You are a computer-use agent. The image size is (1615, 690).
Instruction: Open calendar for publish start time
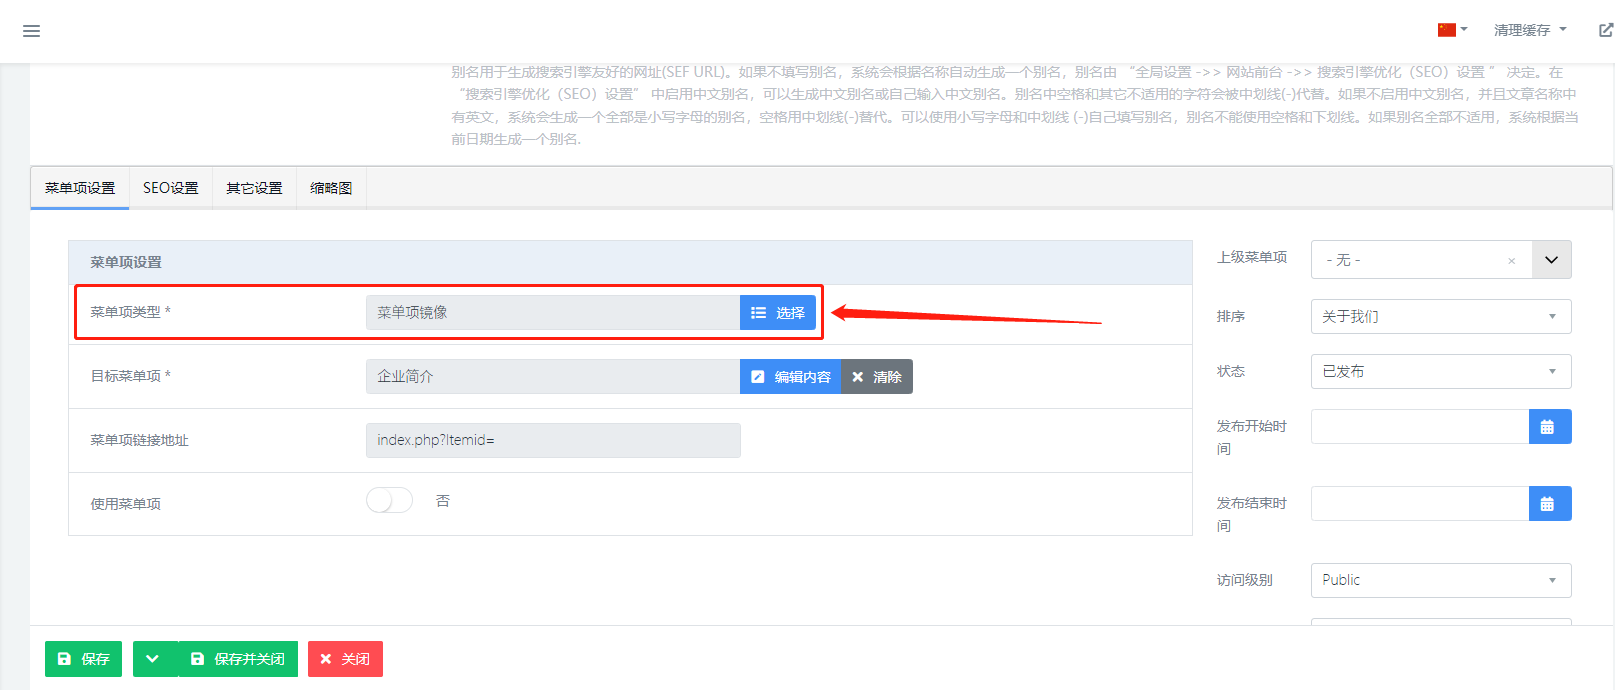[x=1549, y=427]
